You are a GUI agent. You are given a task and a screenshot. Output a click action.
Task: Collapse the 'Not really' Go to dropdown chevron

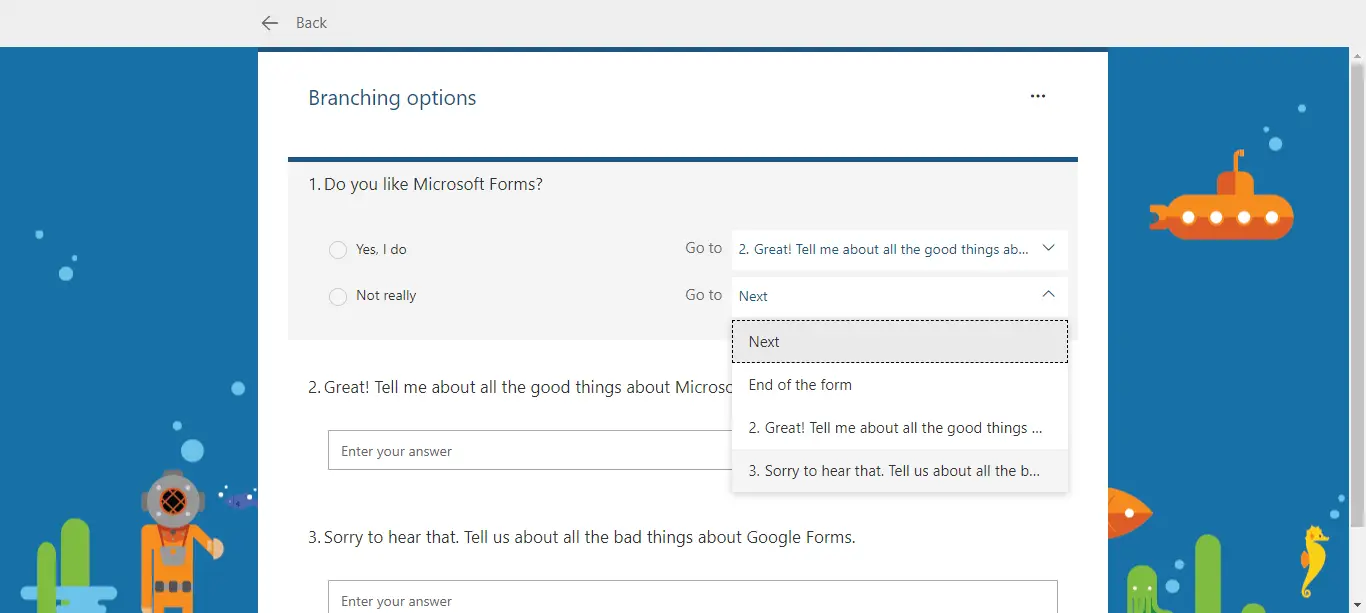(x=1048, y=294)
